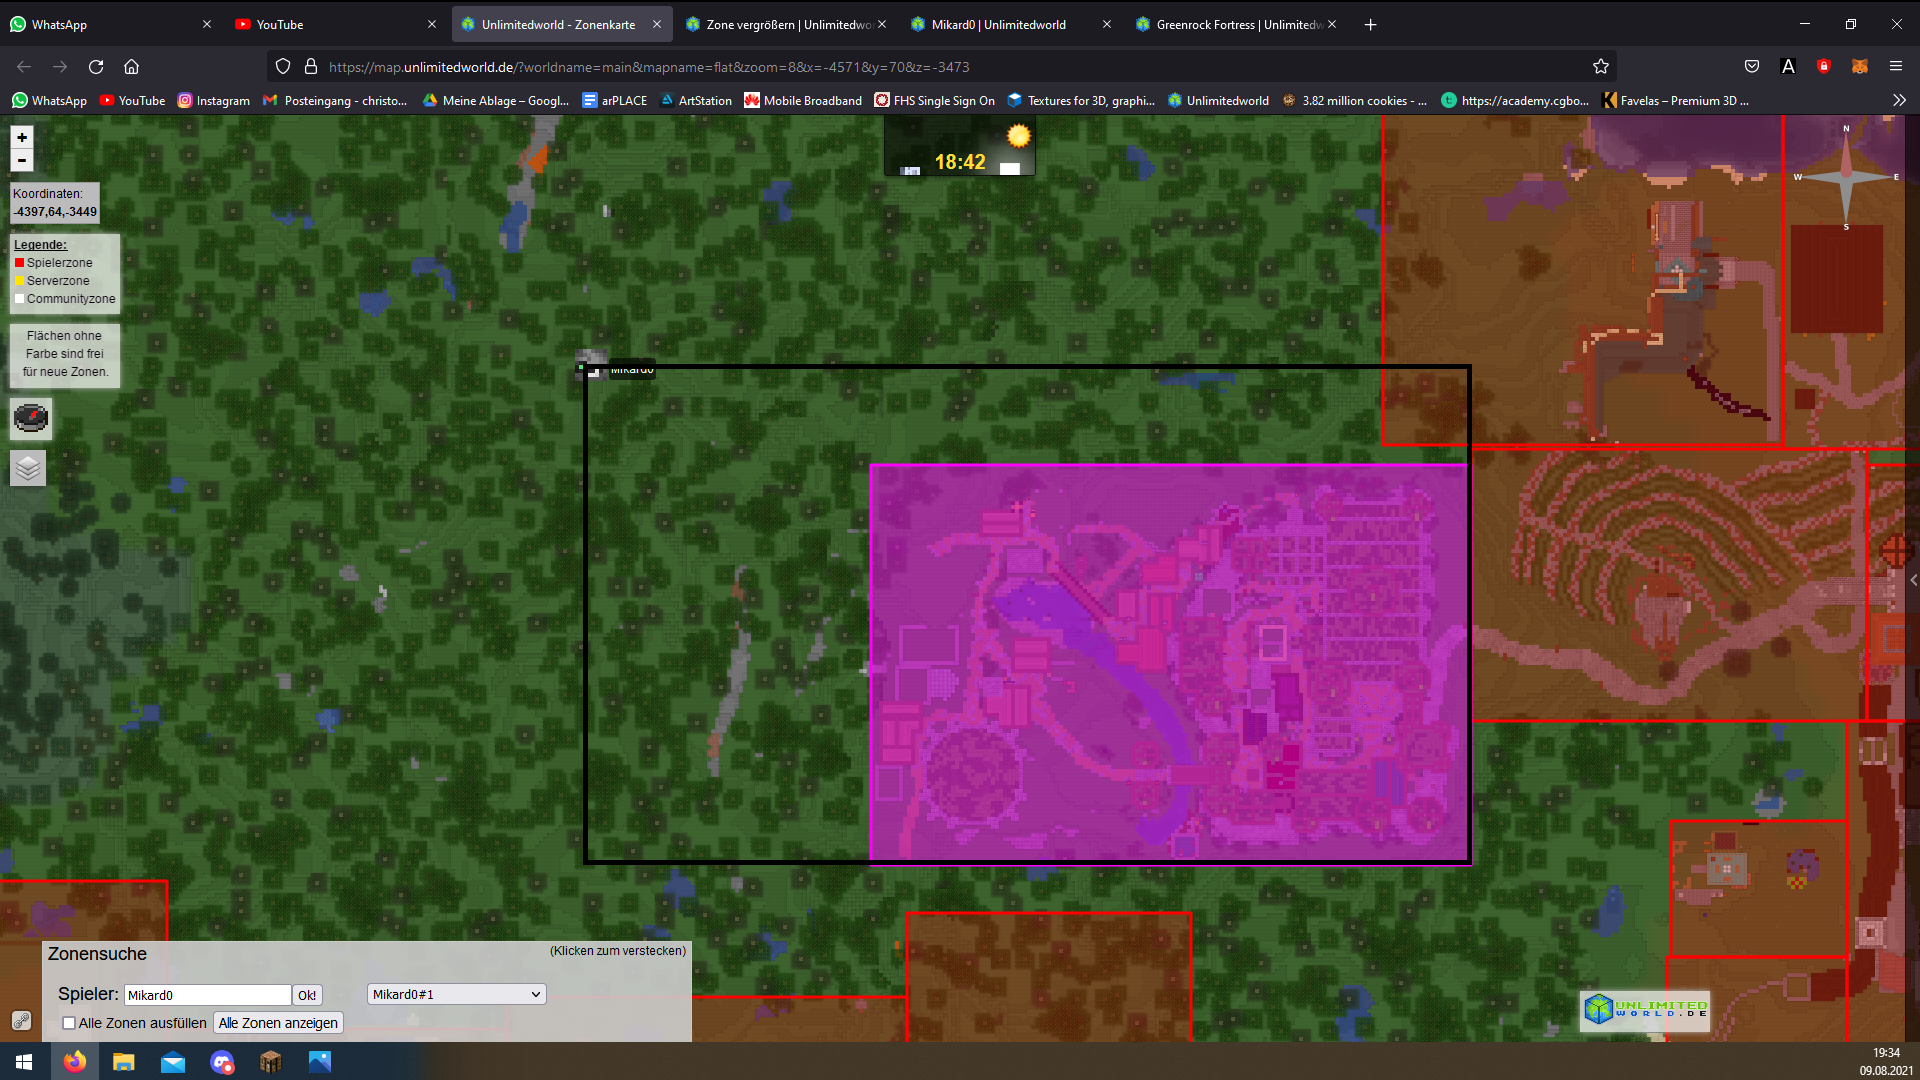Zoom out the map with minus button
This screenshot has width=1920, height=1080.
click(22, 160)
